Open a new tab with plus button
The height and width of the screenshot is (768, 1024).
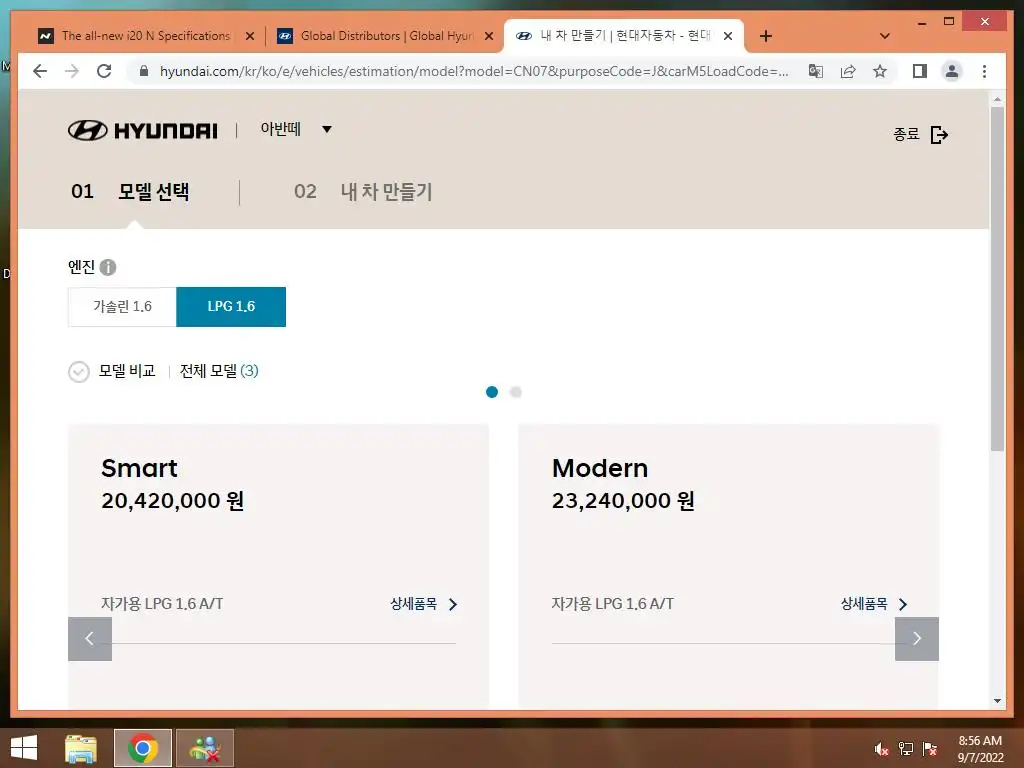tap(766, 37)
